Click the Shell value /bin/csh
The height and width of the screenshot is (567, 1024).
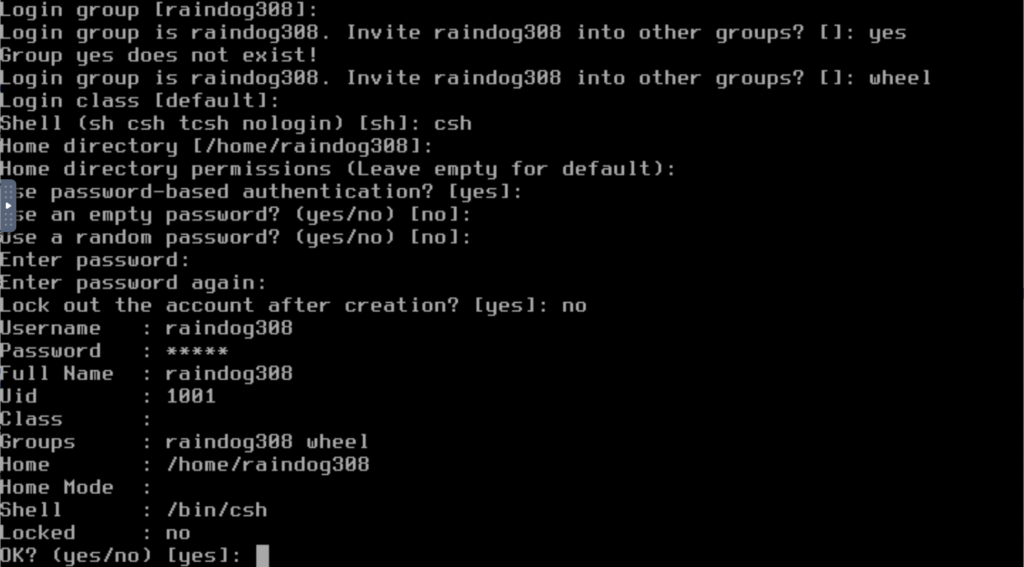click(x=217, y=510)
